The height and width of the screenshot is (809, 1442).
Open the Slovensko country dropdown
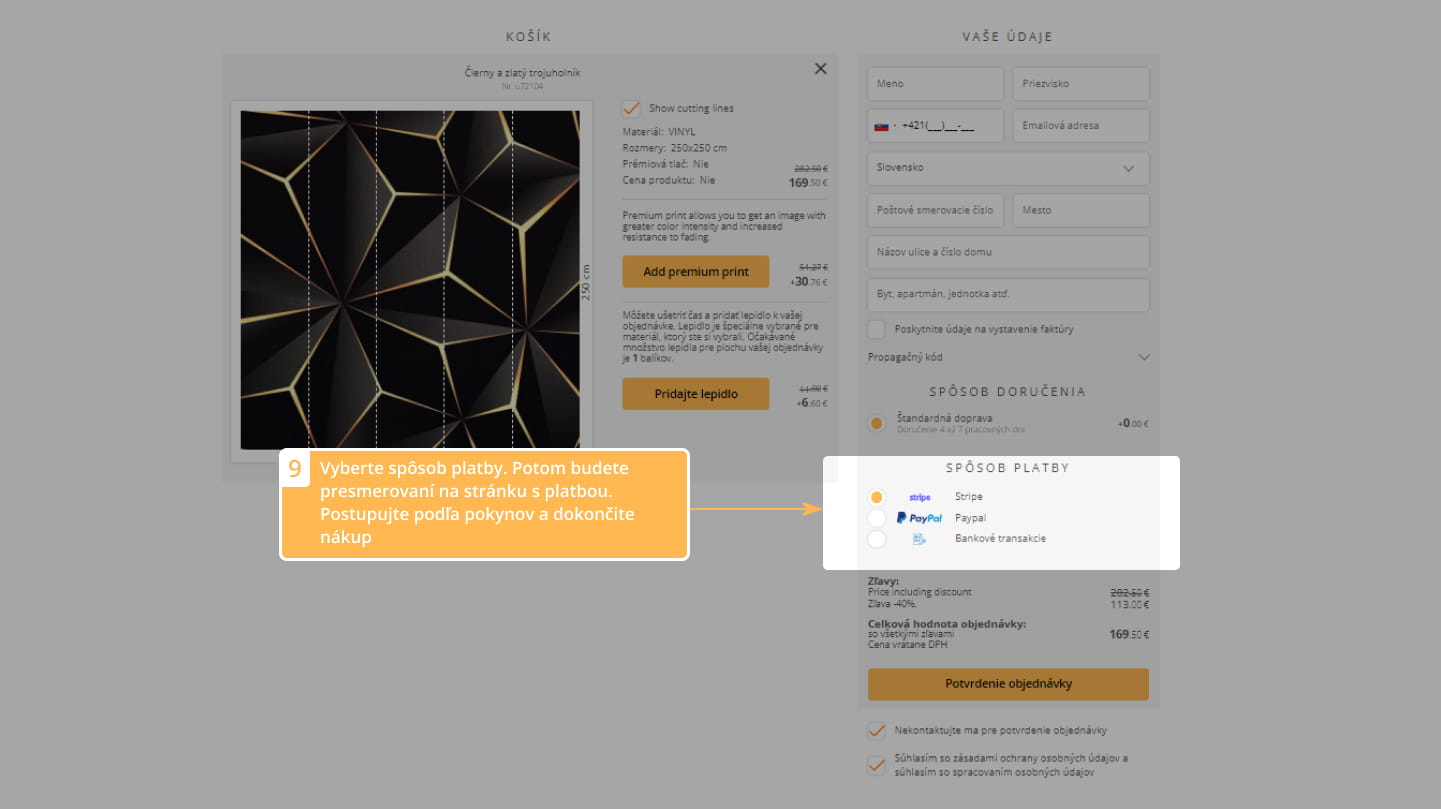(1008, 168)
